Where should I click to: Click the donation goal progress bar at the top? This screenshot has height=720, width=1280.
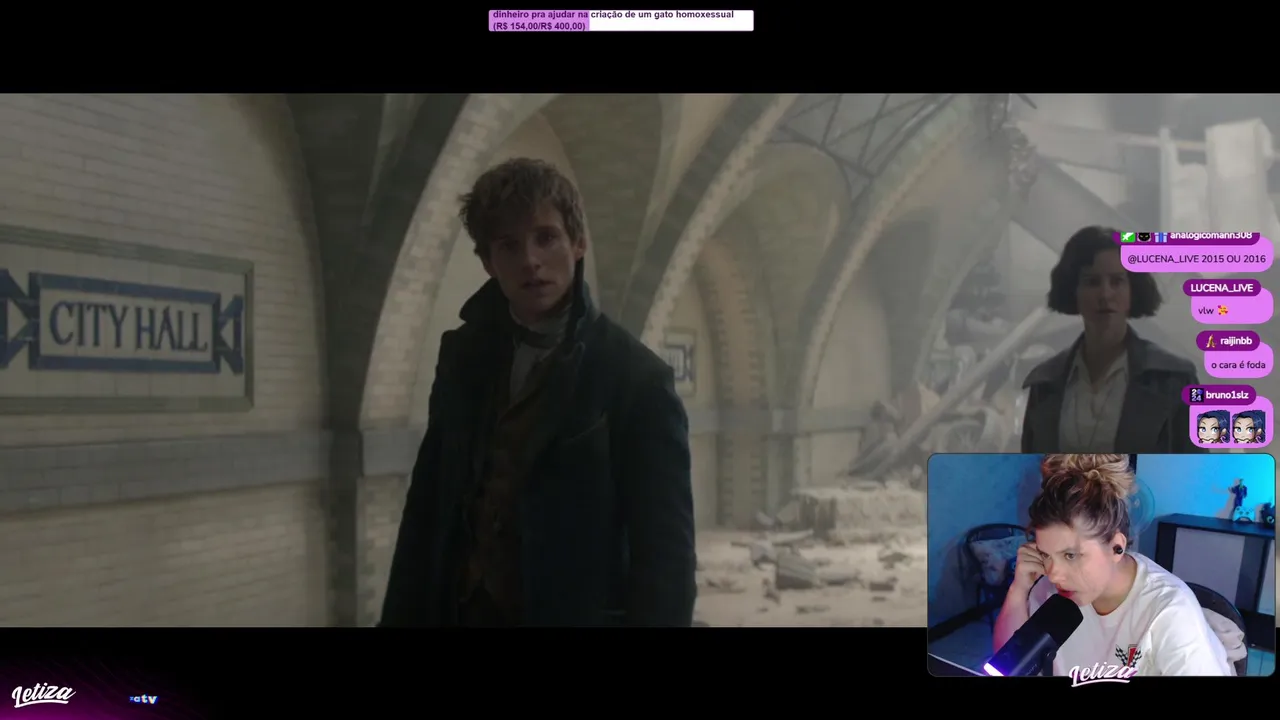coord(621,20)
